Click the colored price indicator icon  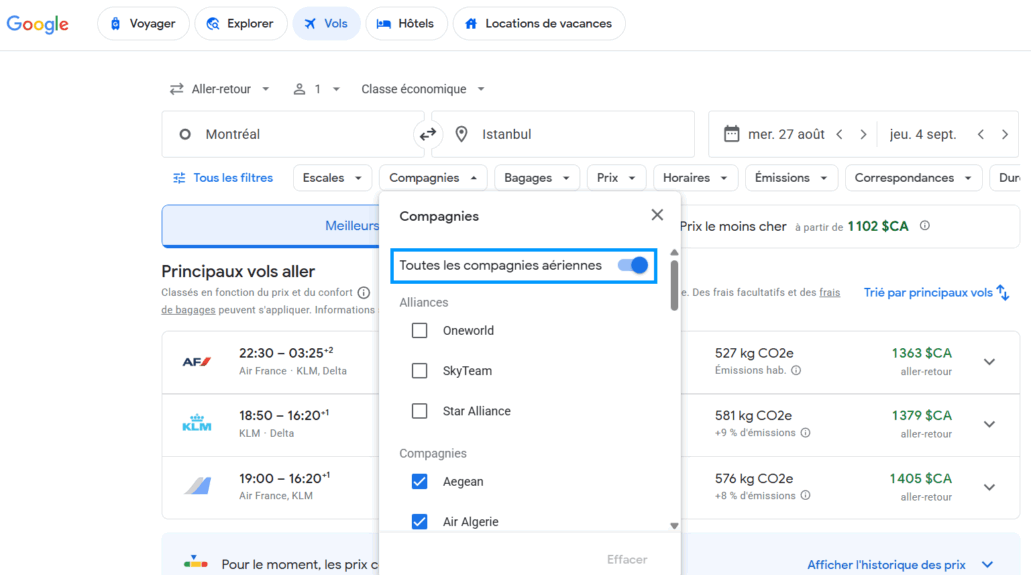pyautogui.click(x=195, y=562)
